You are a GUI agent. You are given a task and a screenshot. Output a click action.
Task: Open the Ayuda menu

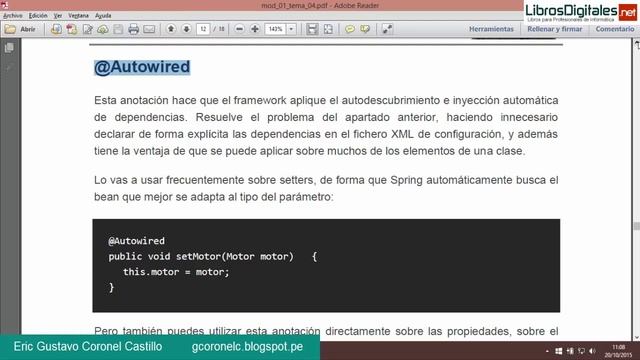(103, 16)
